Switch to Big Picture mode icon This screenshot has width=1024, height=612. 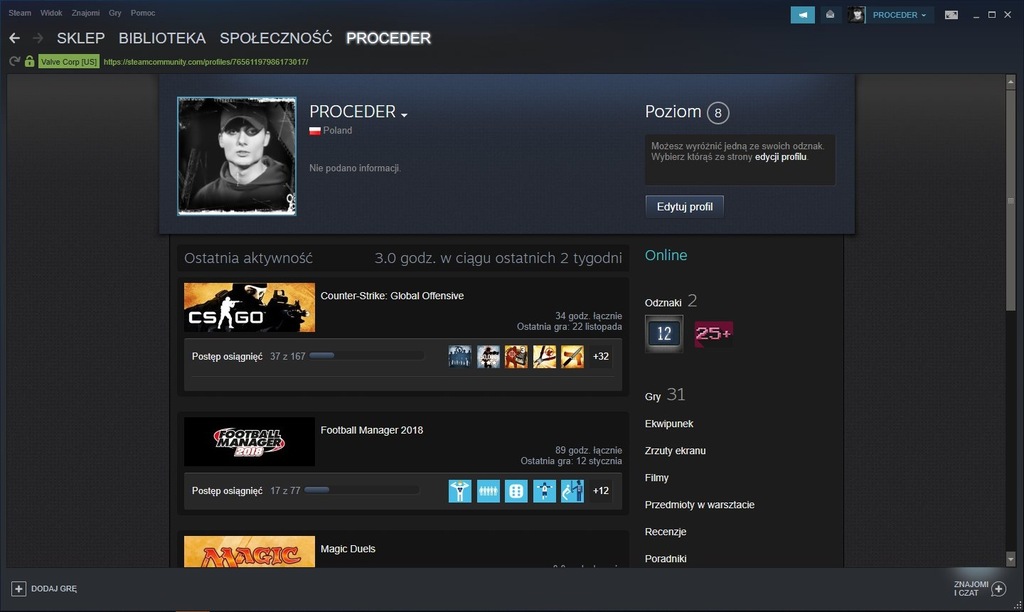click(x=952, y=14)
